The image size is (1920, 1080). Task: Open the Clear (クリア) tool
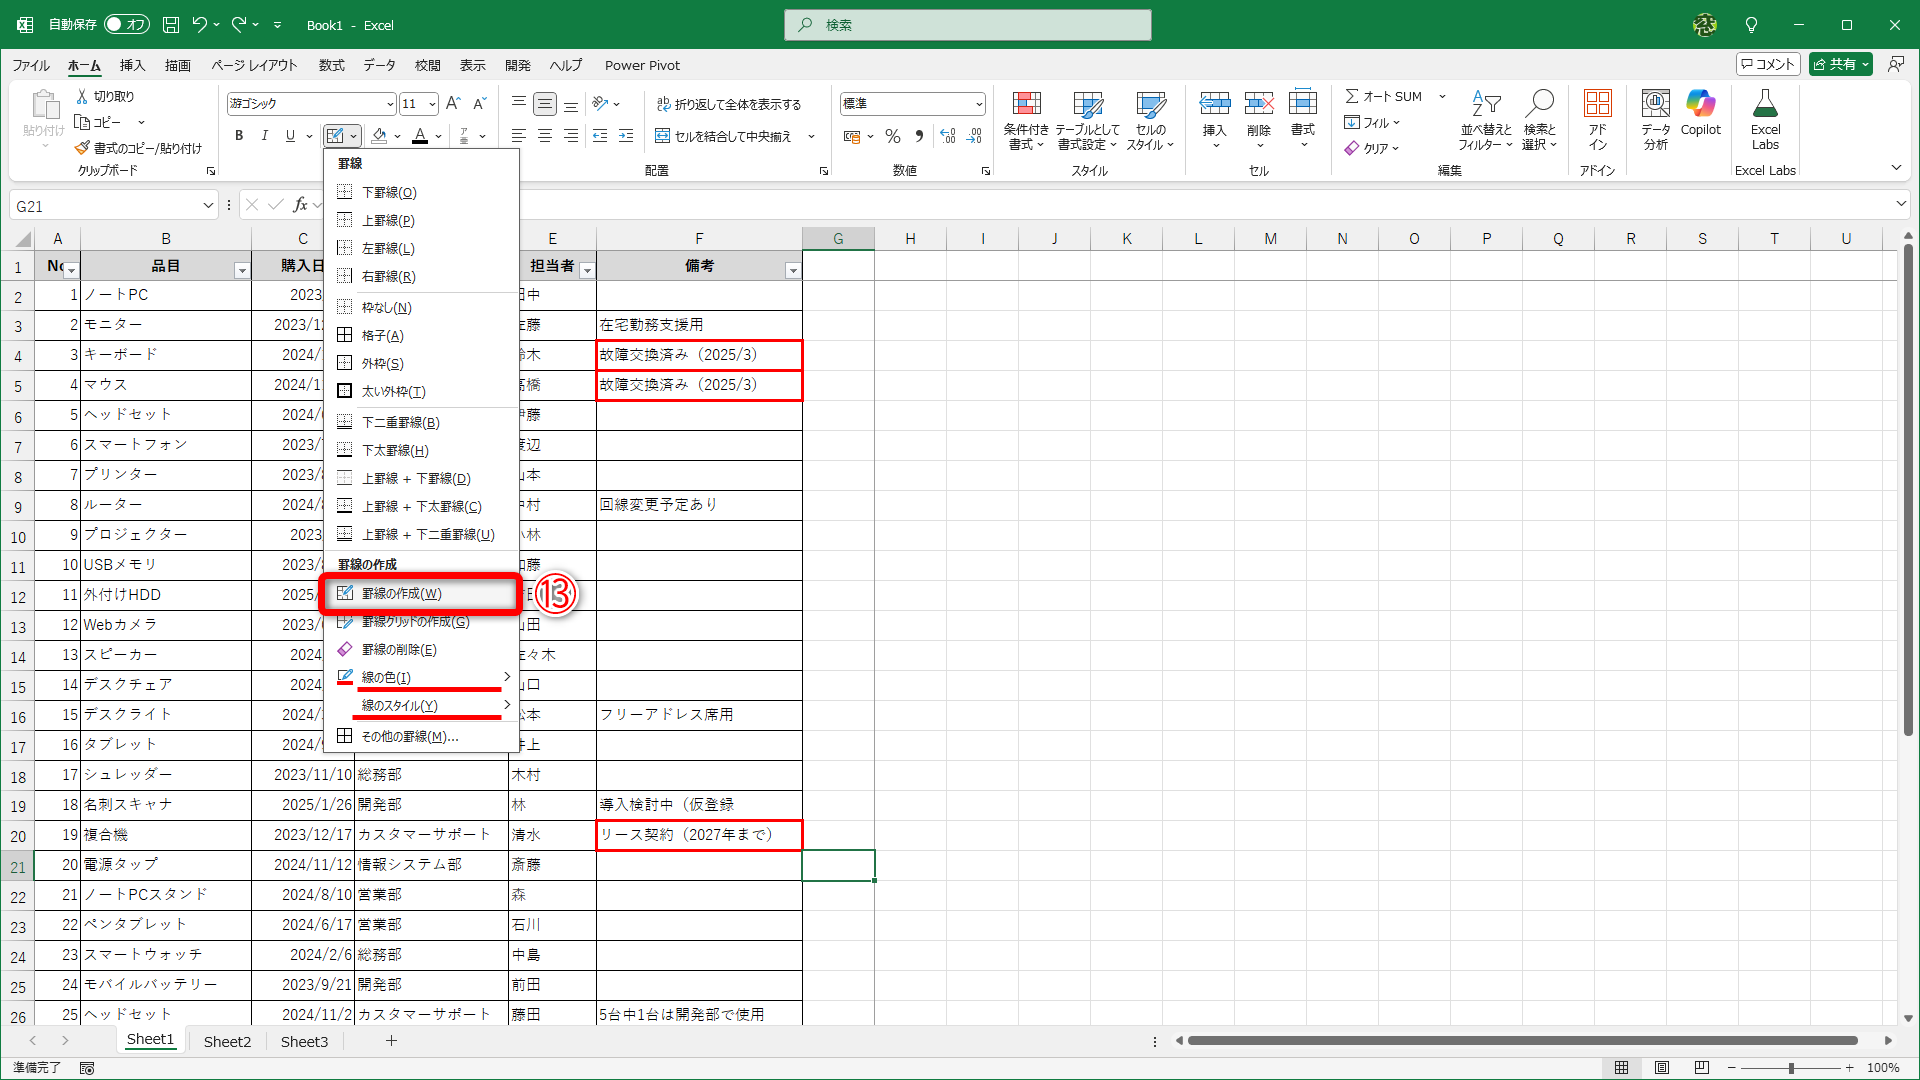coord(1373,148)
